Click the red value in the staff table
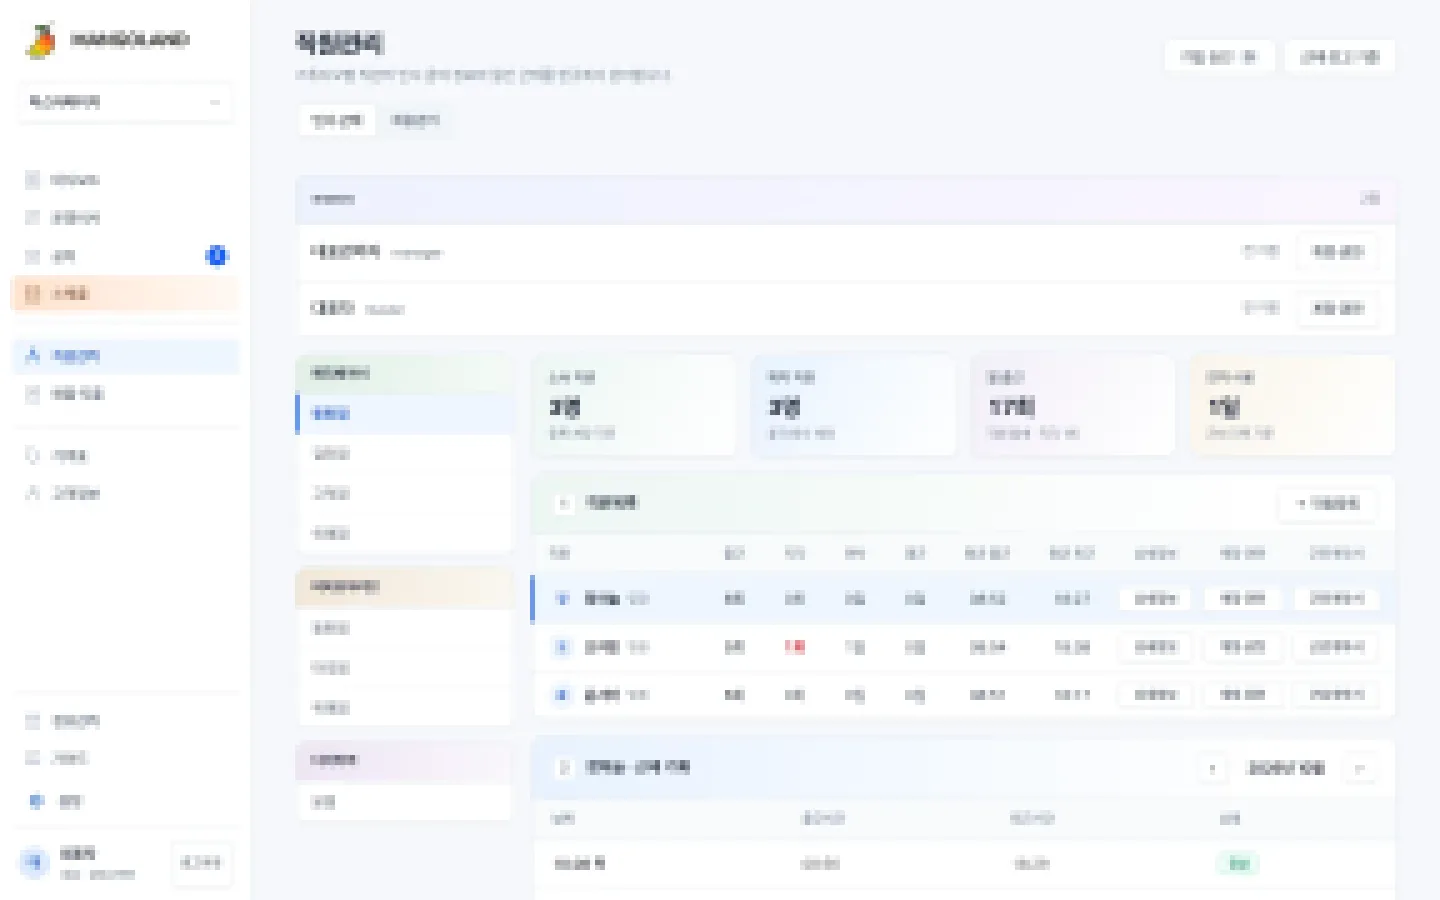Image resolution: width=1440 pixels, height=900 pixels. coord(795,647)
